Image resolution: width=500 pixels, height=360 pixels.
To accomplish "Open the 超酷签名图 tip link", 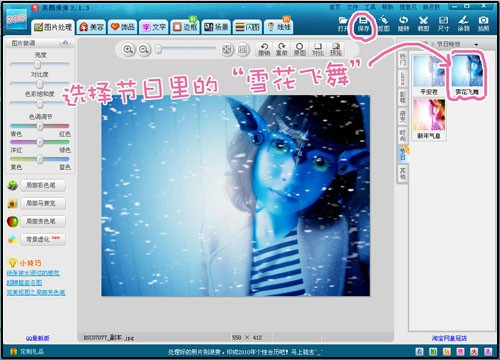I will [x=24, y=283].
